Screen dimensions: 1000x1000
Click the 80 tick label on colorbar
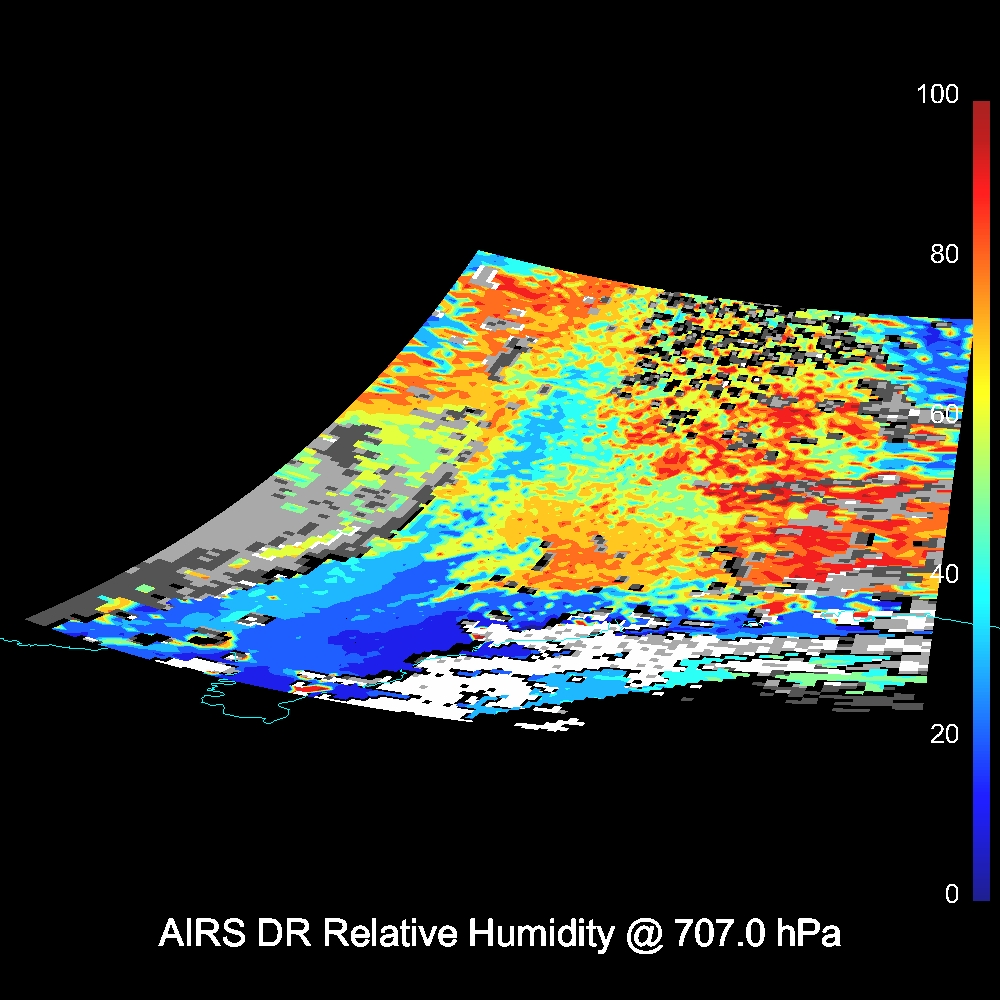[x=943, y=254]
